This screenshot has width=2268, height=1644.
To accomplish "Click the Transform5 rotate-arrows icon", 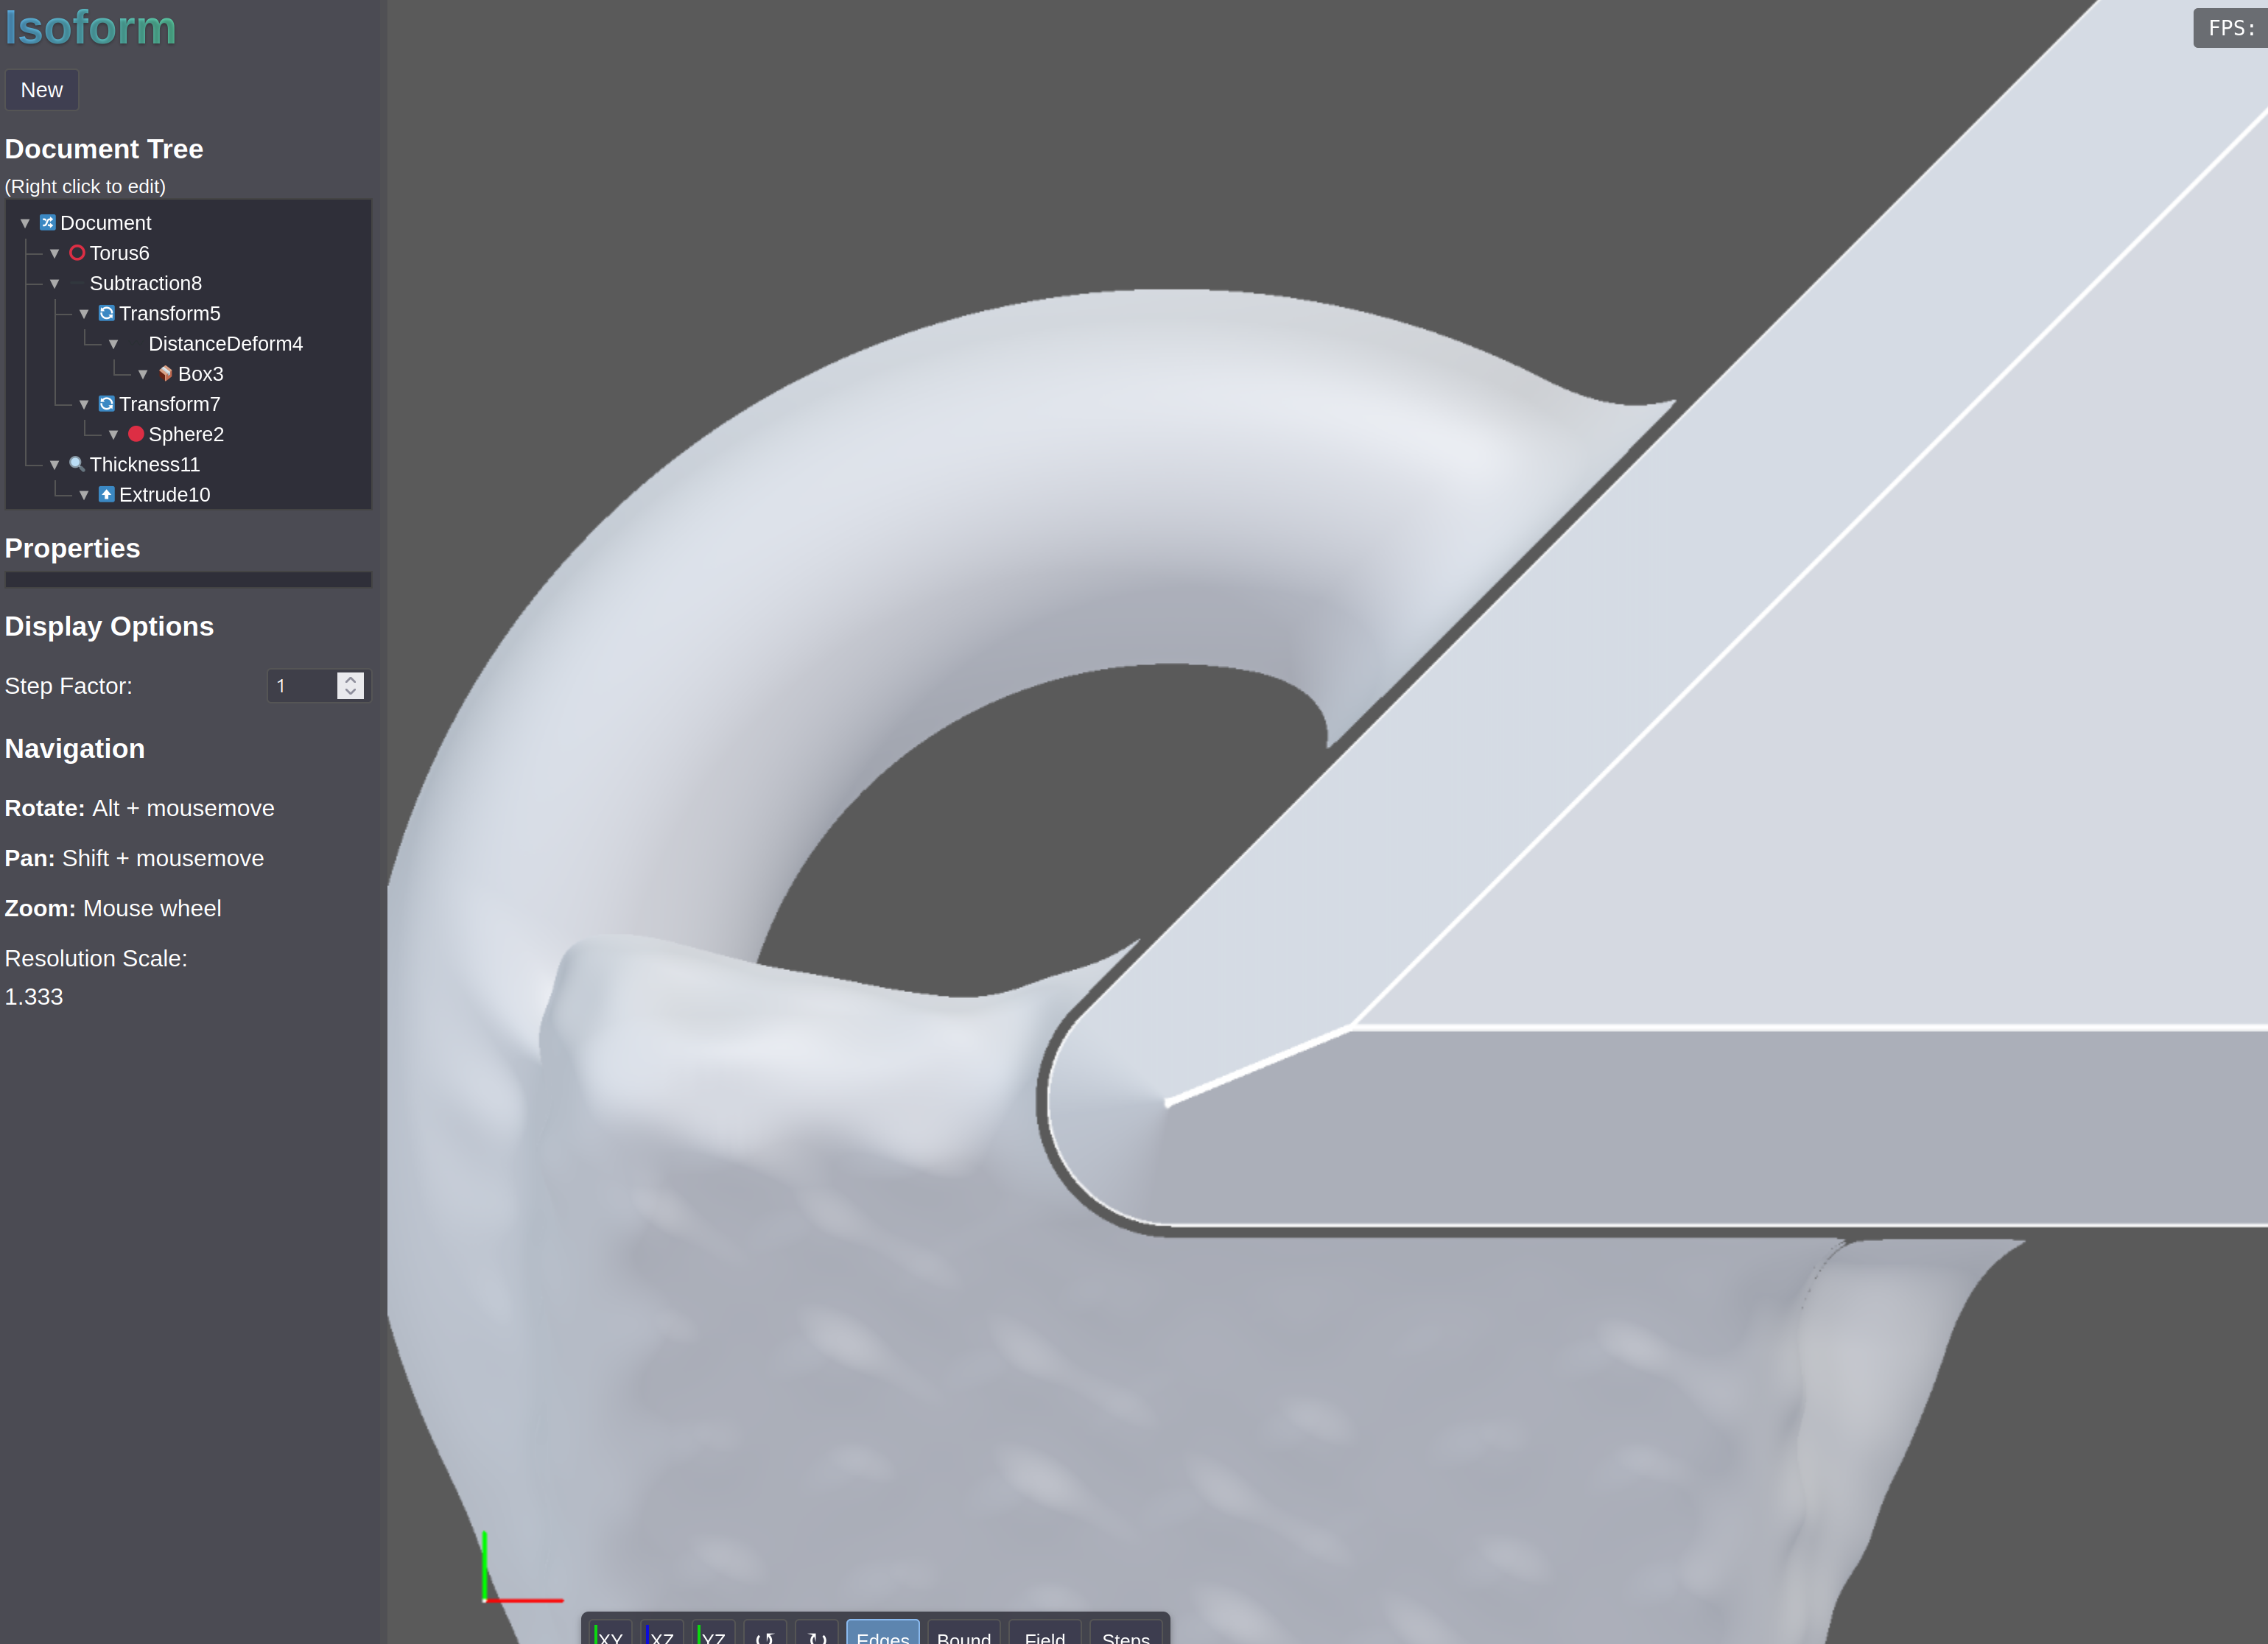I will click(106, 314).
